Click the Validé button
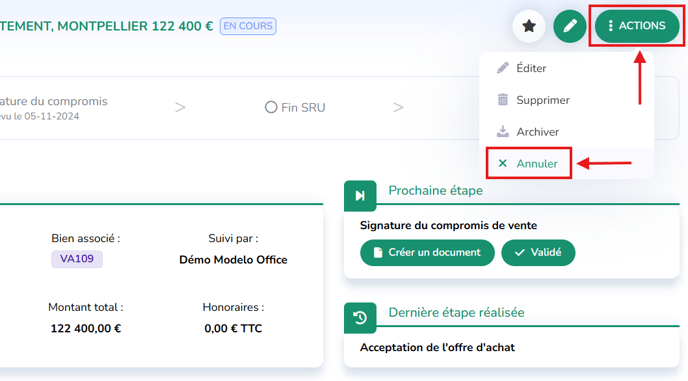The image size is (688, 381). pyautogui.click(x=538, y=252)
